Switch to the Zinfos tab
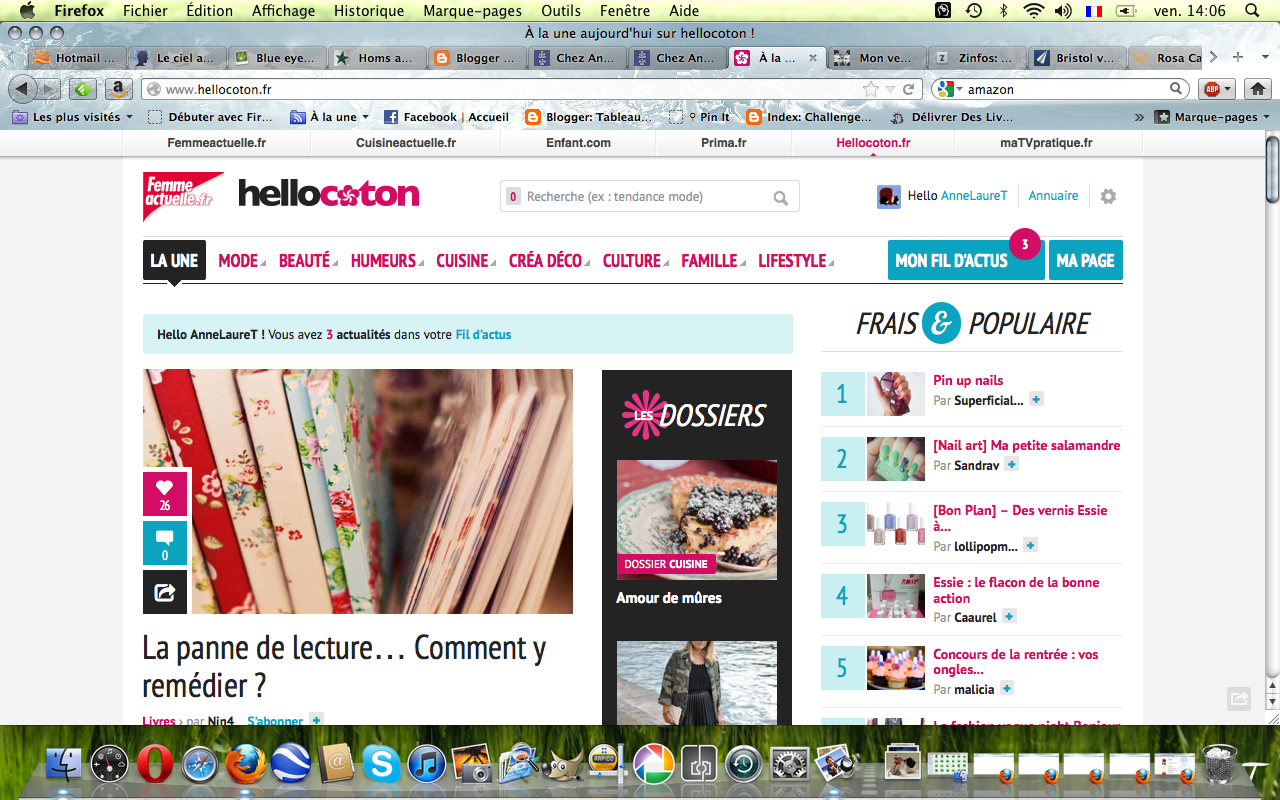Image resolution: width=1280 pixels, height=800 pixels. [x=976, y=58]
